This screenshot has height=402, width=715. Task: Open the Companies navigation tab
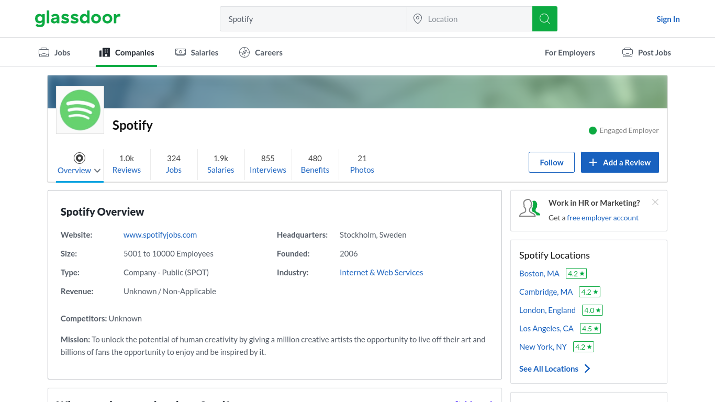[x=126, y=52]
